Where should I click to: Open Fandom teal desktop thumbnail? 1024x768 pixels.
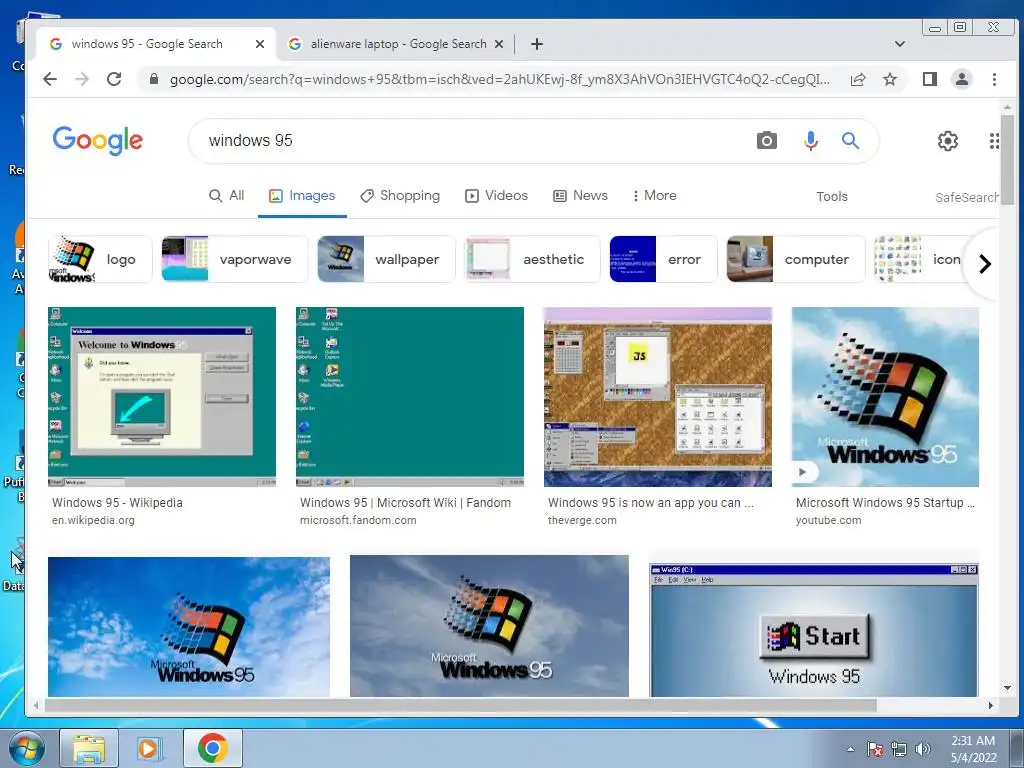coord(410,397)
